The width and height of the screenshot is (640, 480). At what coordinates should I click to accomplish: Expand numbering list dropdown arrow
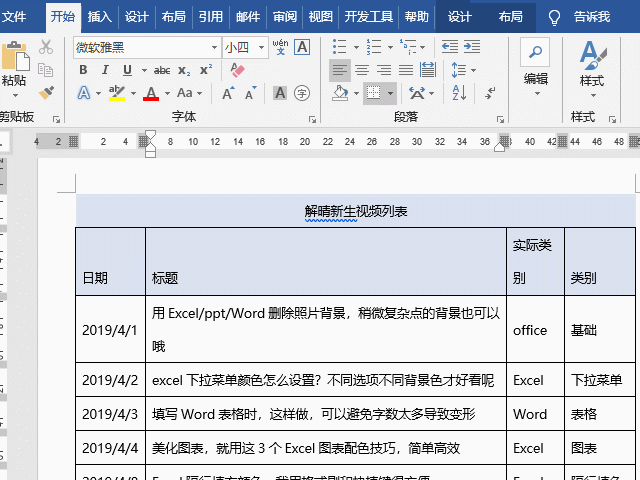coord(390,47)
